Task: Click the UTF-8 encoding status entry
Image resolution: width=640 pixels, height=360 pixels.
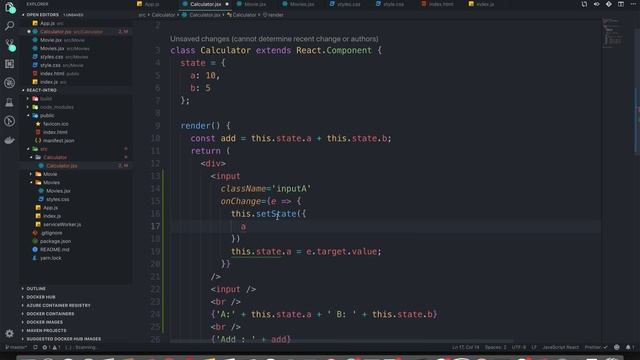Action: [x=518, y=347]
